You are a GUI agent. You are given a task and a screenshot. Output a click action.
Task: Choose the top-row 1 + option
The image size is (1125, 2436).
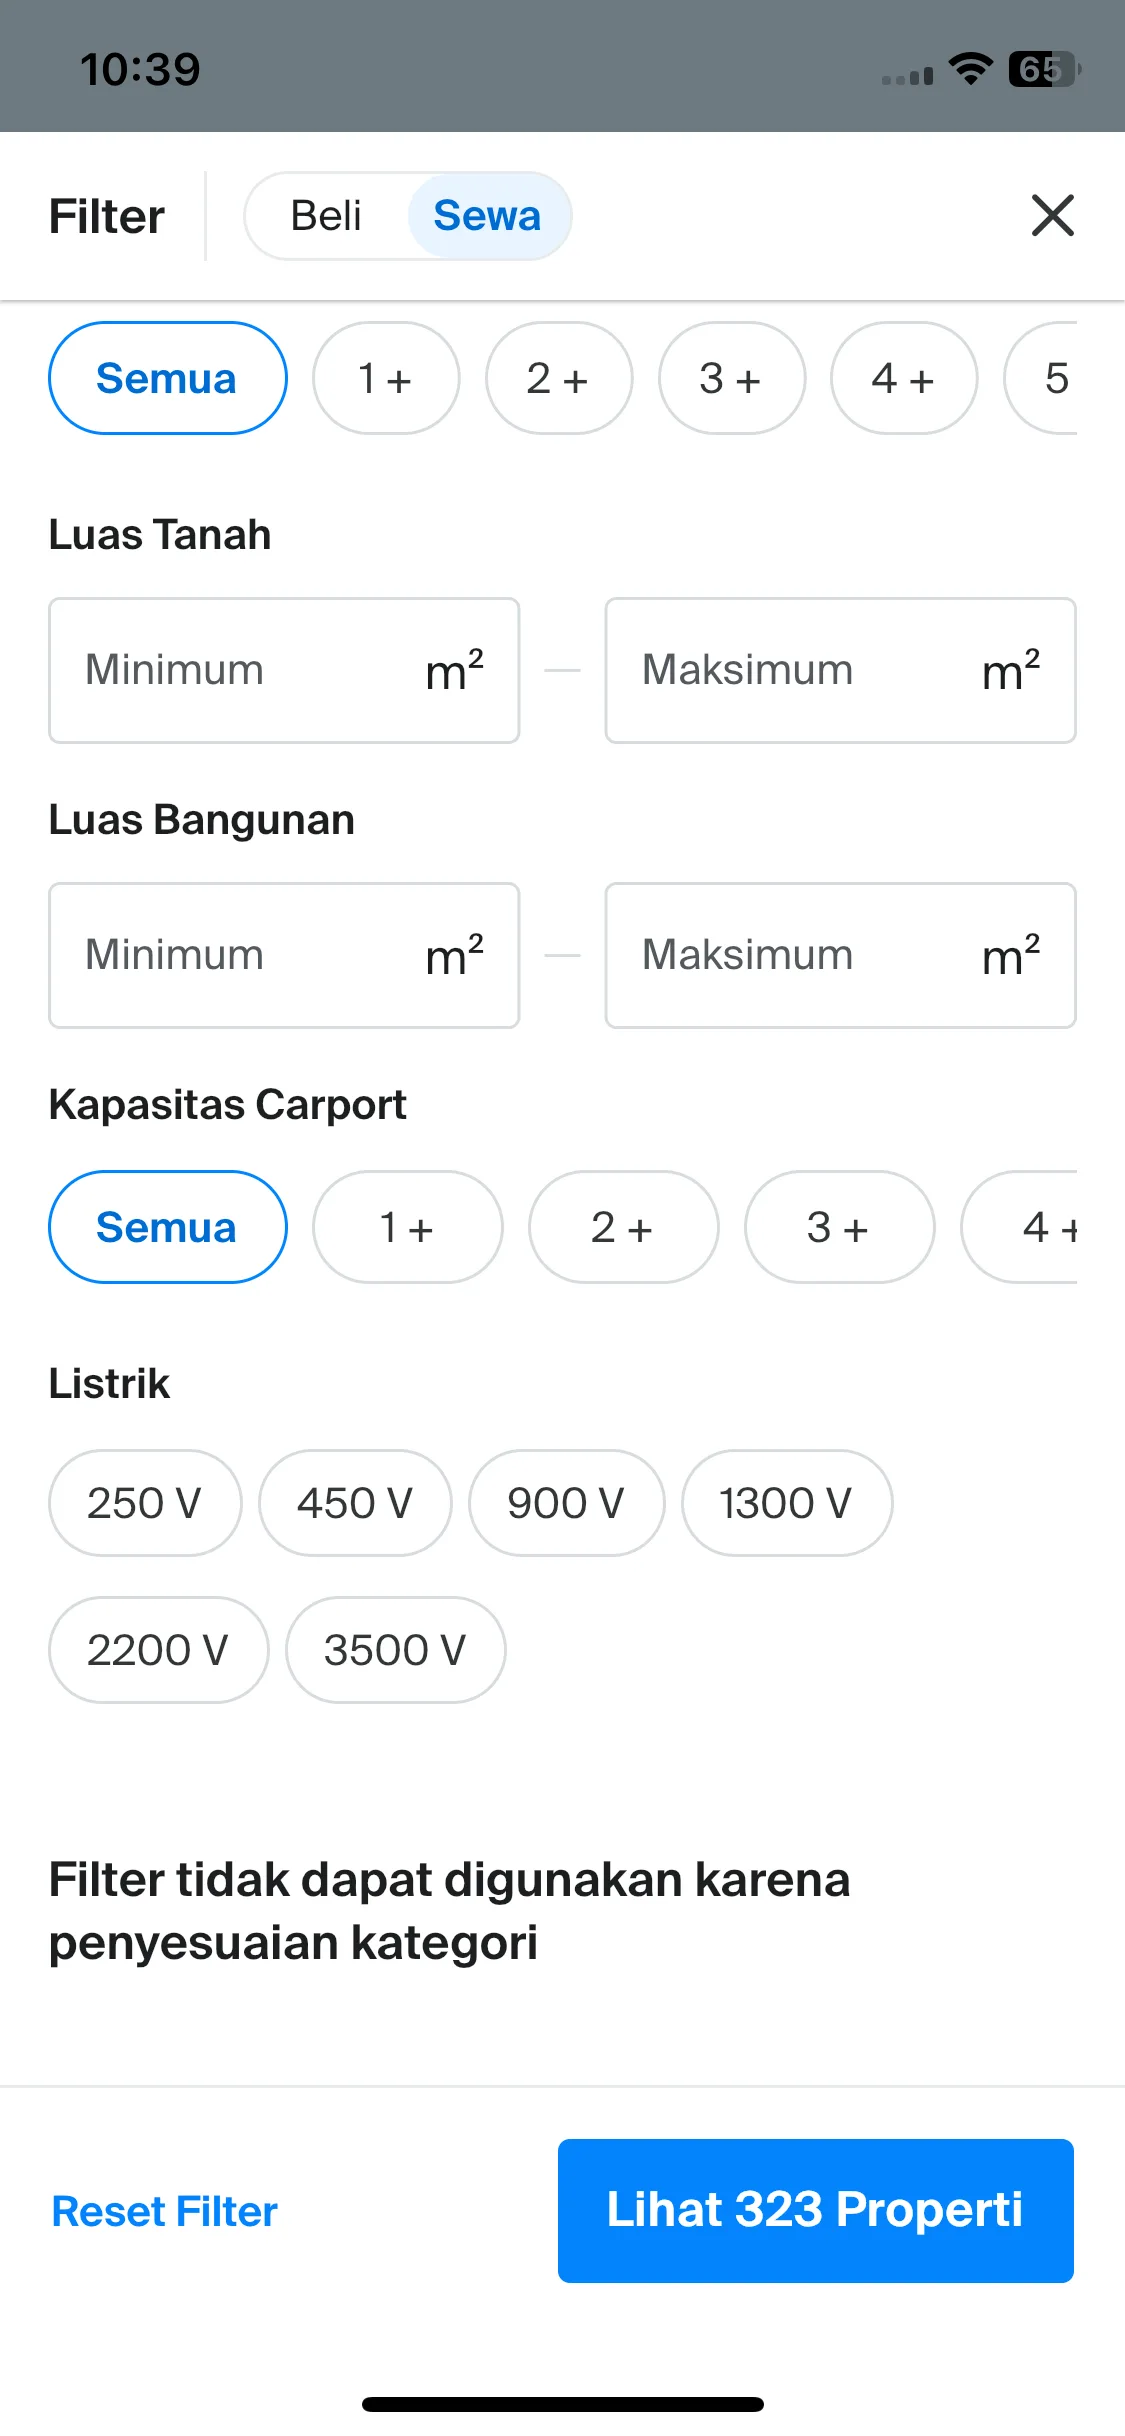point(386,378)
